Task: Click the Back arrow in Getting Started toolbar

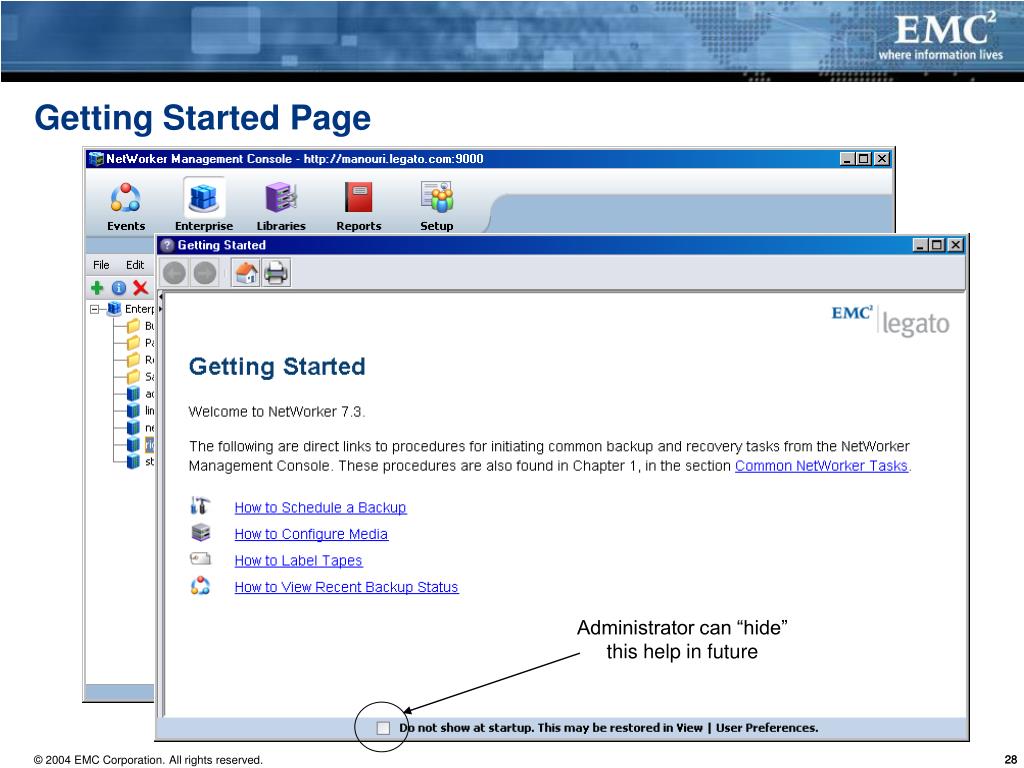Action: tap(174, 272)
